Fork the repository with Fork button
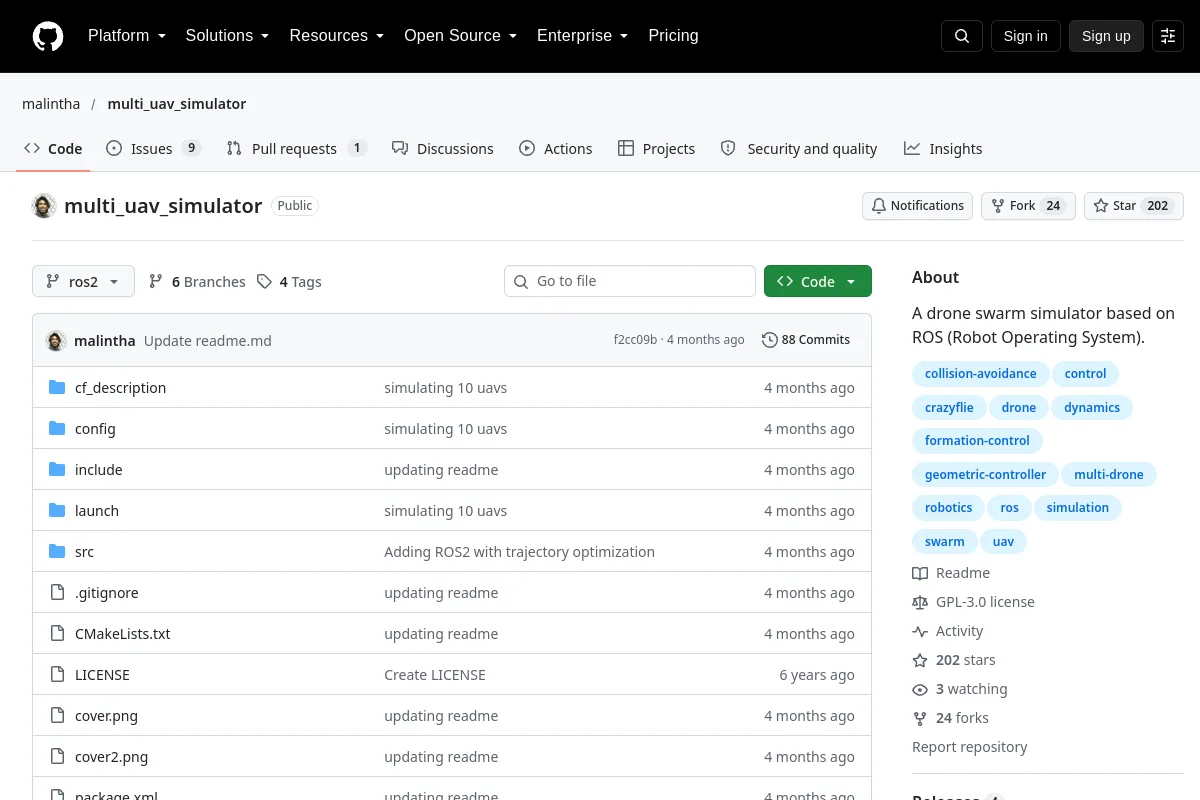This screenshot has height=800, width=1200. click(x=1028, y=206)
